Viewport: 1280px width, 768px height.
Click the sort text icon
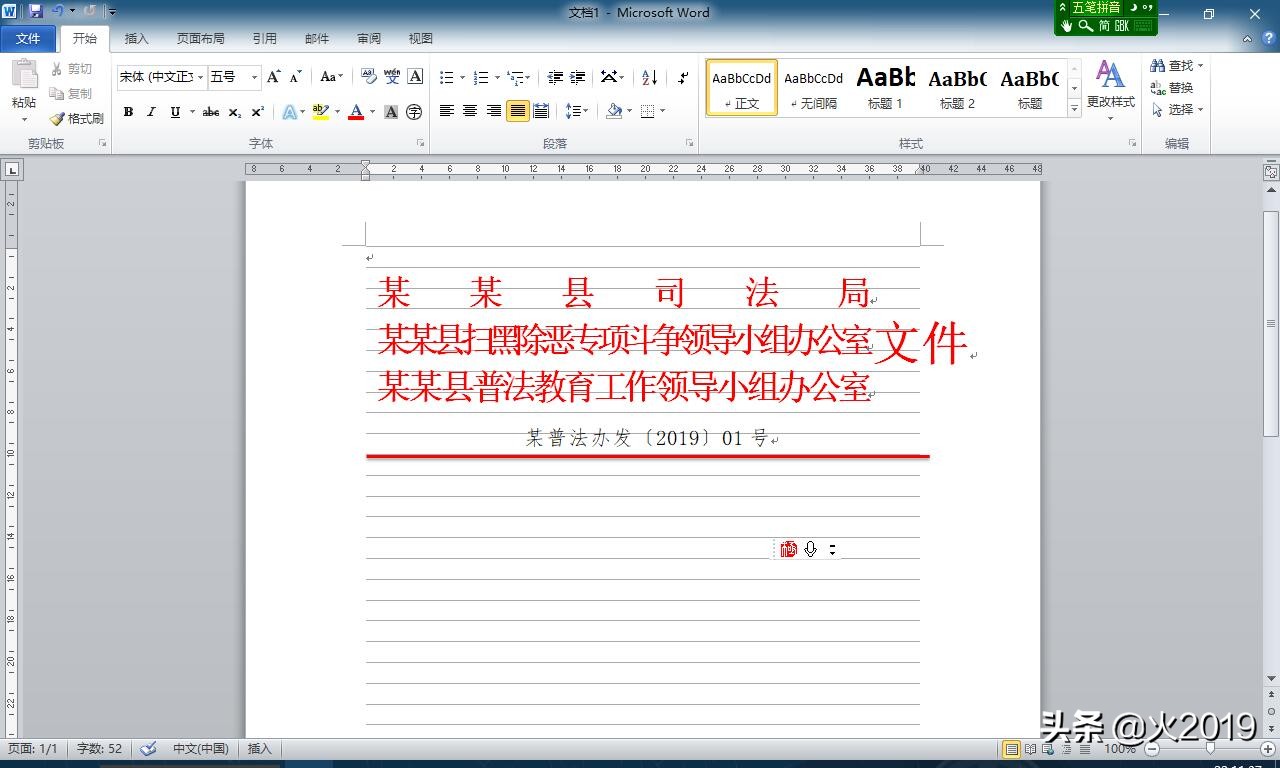point(650,78)
